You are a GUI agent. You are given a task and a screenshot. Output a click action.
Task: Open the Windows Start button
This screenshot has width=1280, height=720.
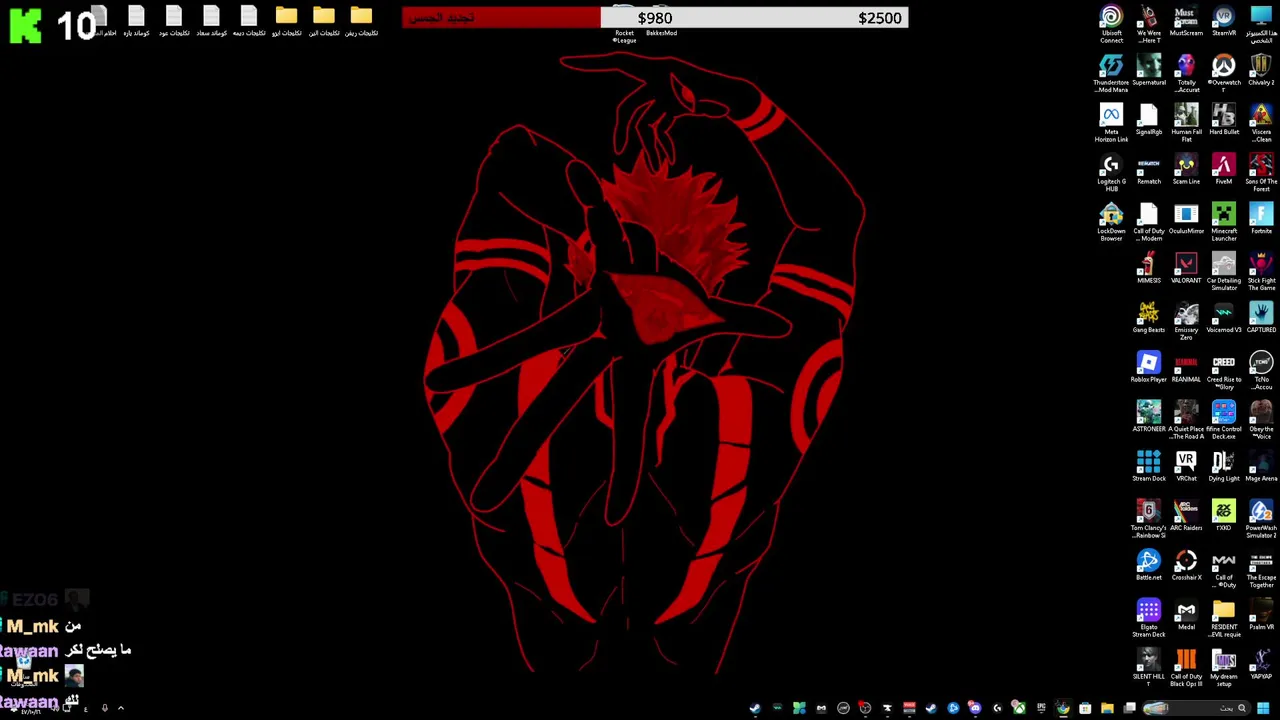pos(1263,708)
